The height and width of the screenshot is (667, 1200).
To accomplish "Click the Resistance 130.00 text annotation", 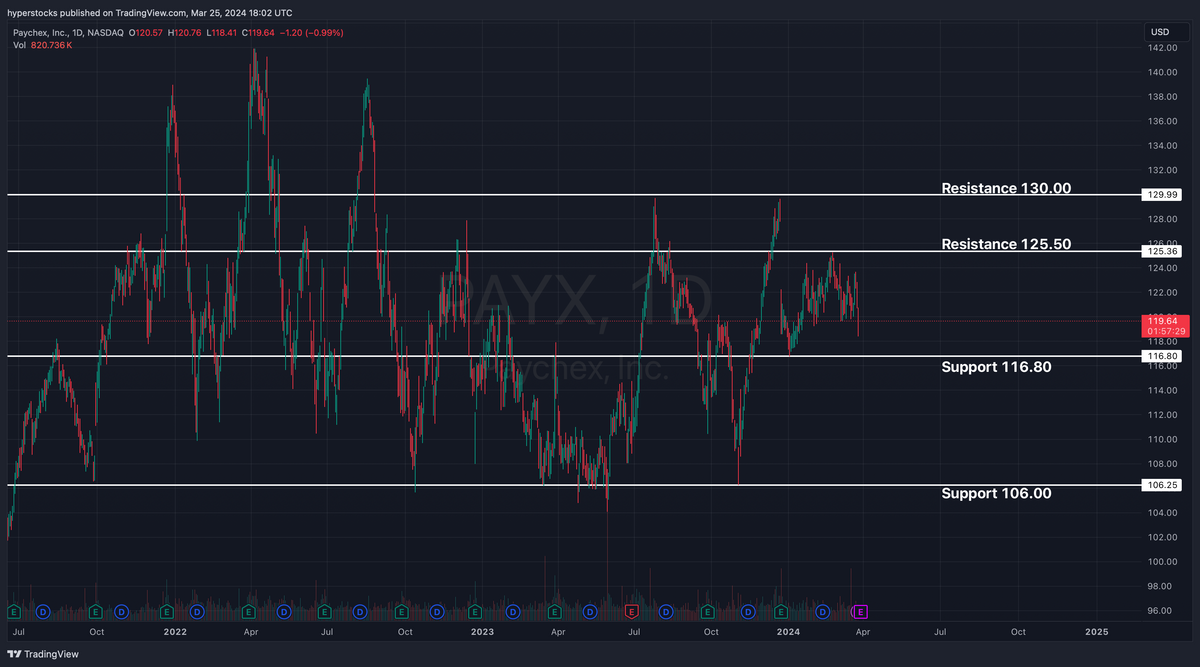I will point(1005,188).
